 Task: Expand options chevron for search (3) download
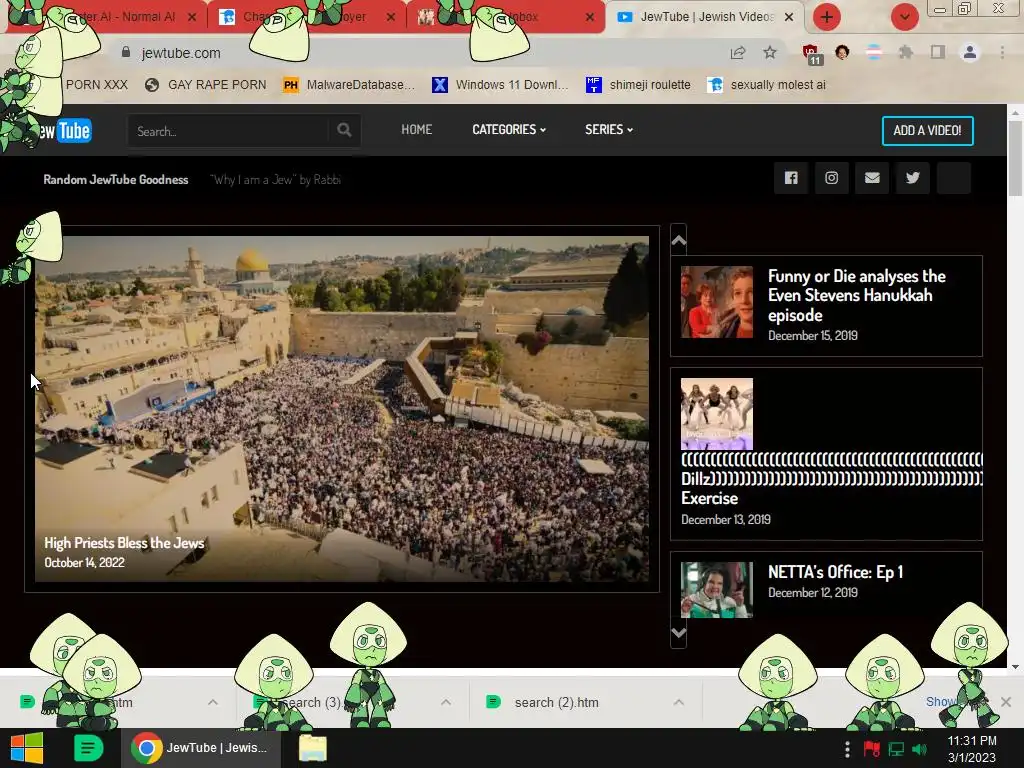point(445,702)
